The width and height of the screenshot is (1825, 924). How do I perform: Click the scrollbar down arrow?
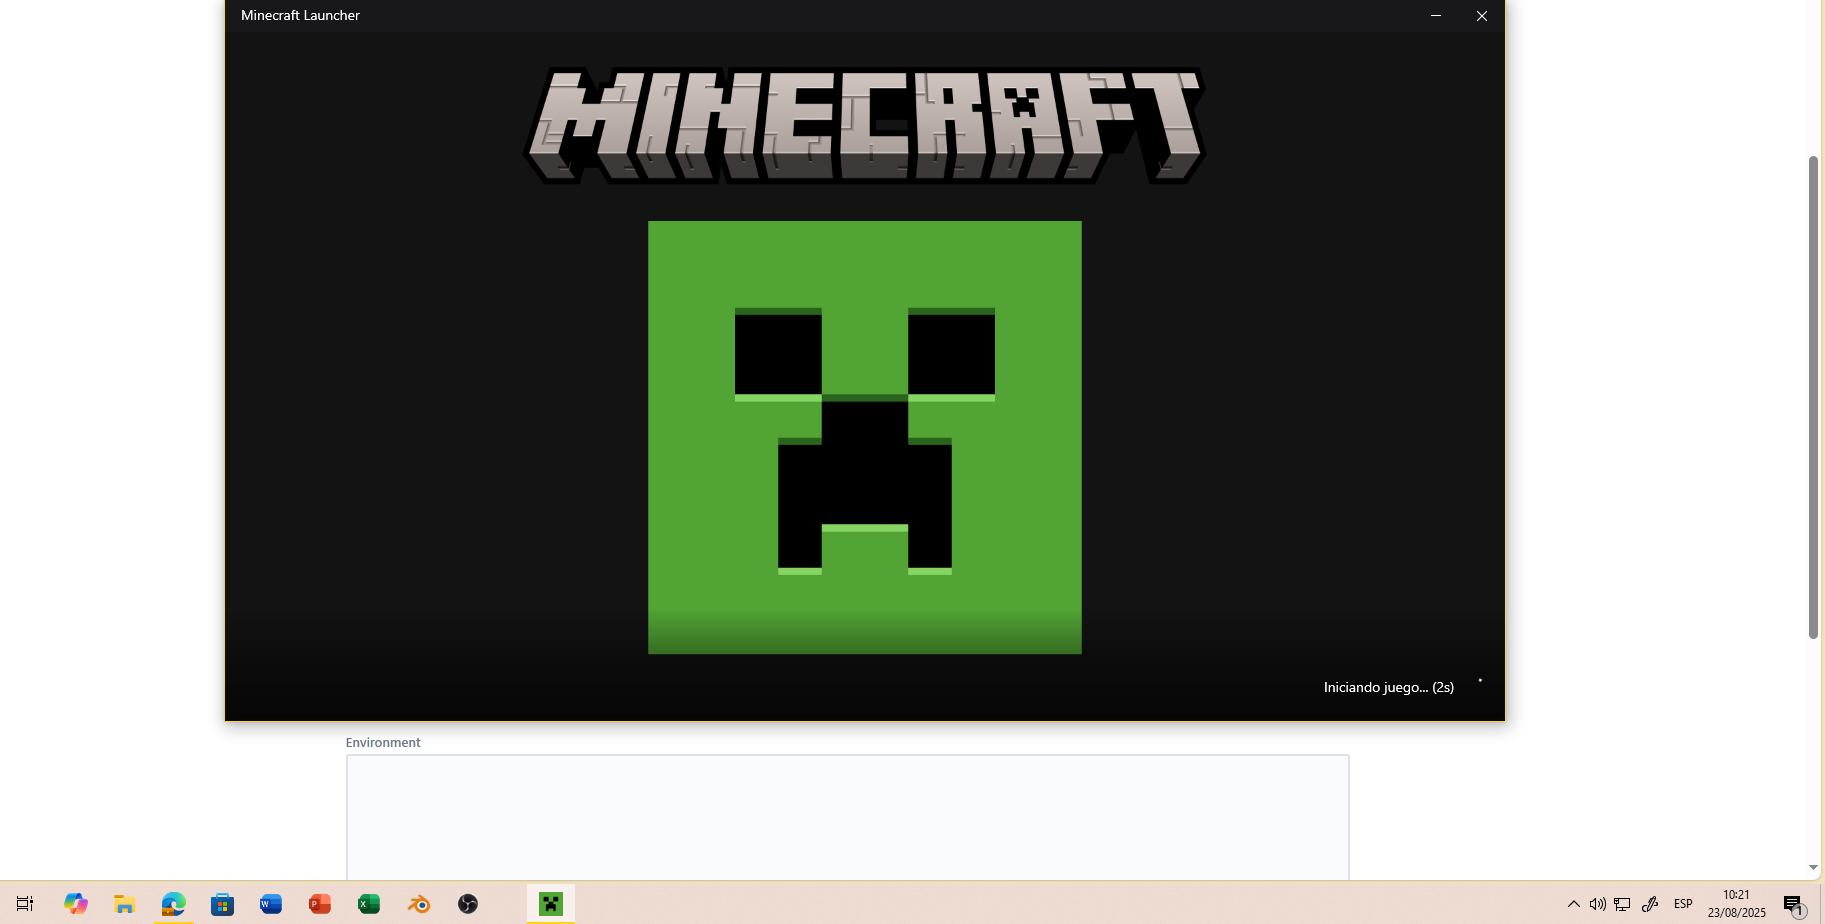tap(1813, 868)
